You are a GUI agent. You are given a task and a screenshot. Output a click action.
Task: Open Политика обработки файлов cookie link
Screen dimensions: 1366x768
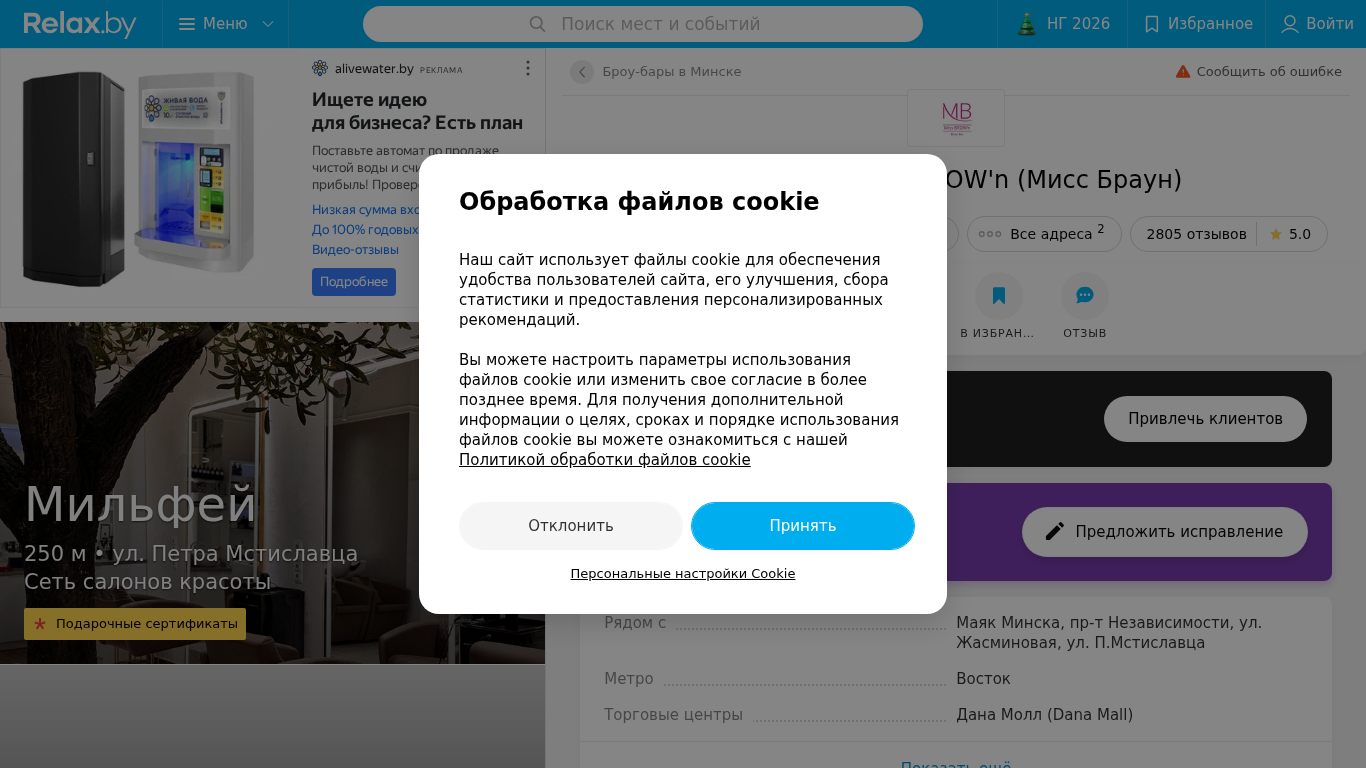pos(604,460)
